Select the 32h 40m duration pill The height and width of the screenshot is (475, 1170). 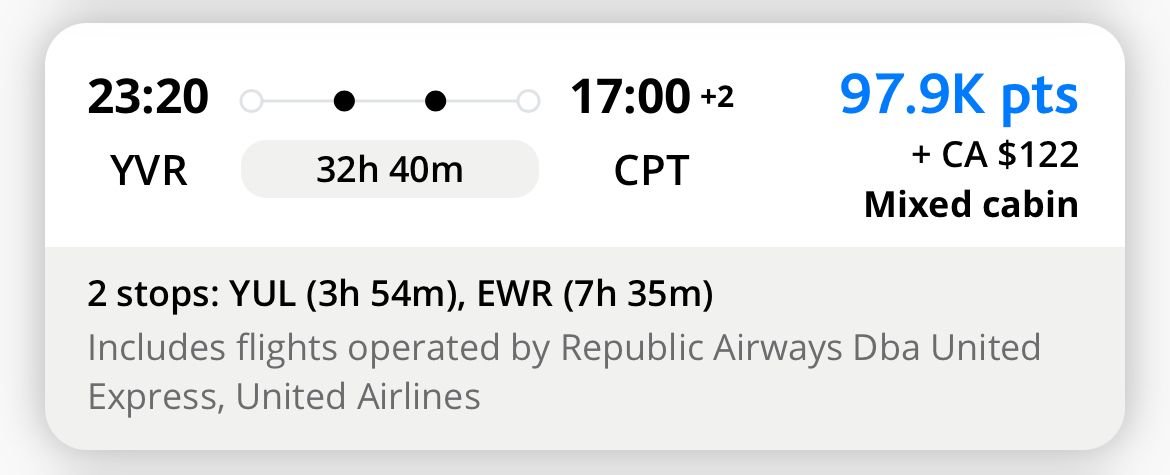pyautogui.click(x=390, y=170)
